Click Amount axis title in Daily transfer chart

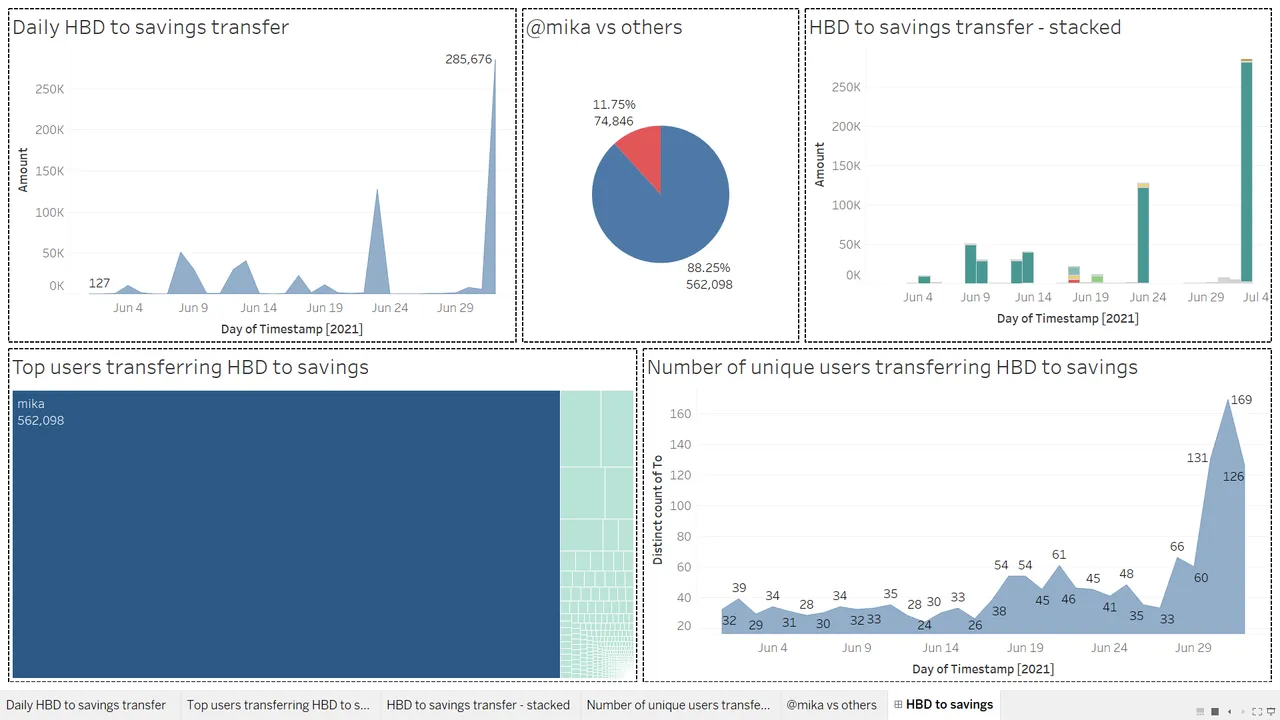23,170
